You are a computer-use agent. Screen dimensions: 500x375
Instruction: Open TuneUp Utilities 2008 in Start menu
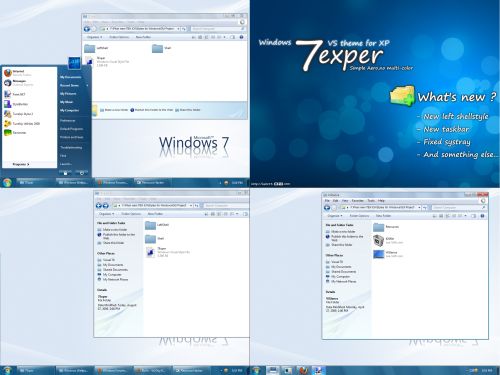point(22,123)
